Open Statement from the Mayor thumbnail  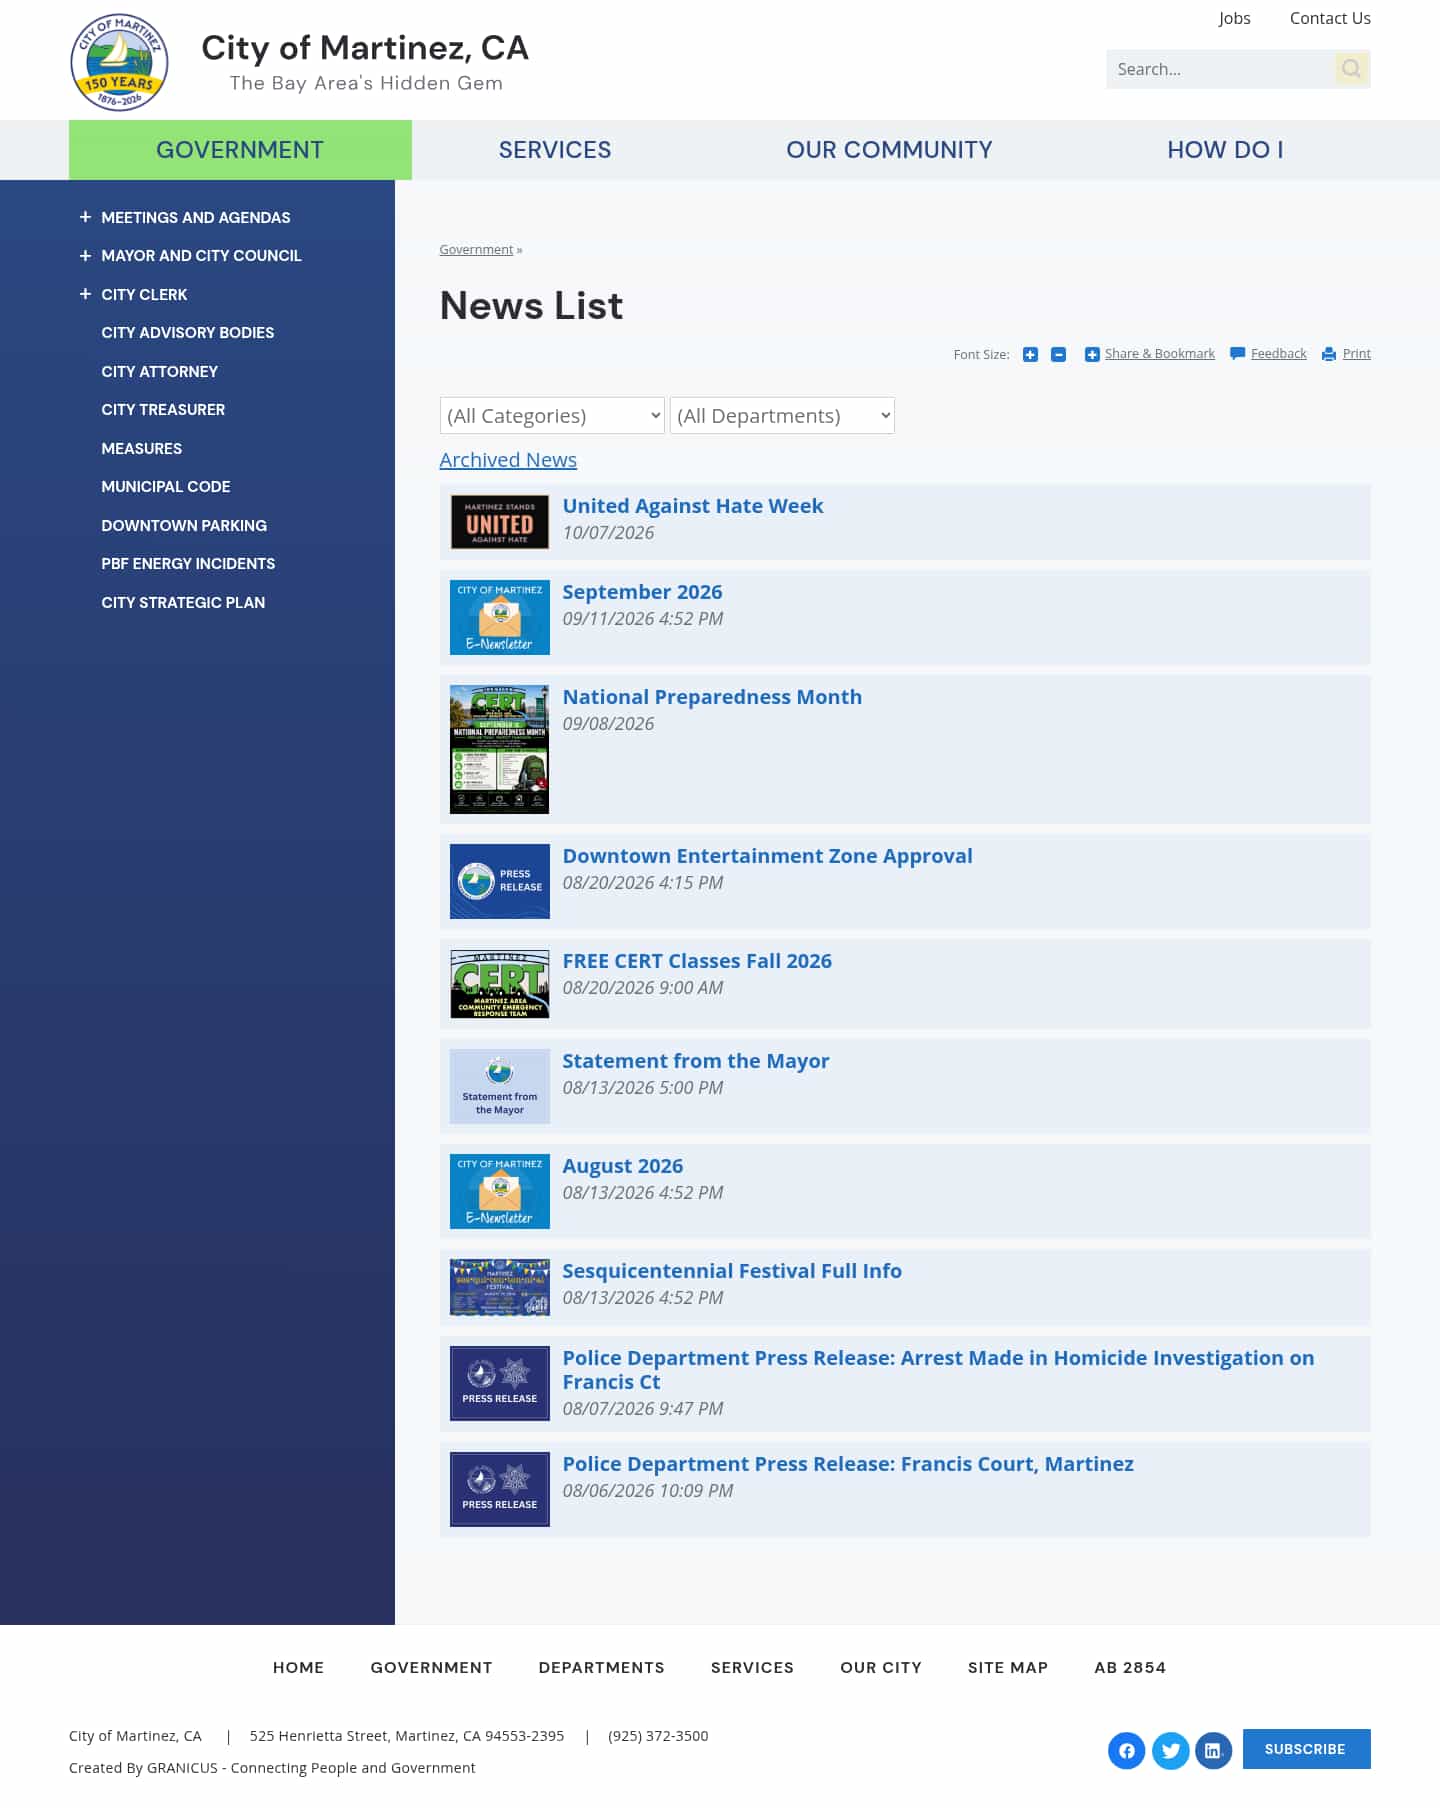(500, 1086)
